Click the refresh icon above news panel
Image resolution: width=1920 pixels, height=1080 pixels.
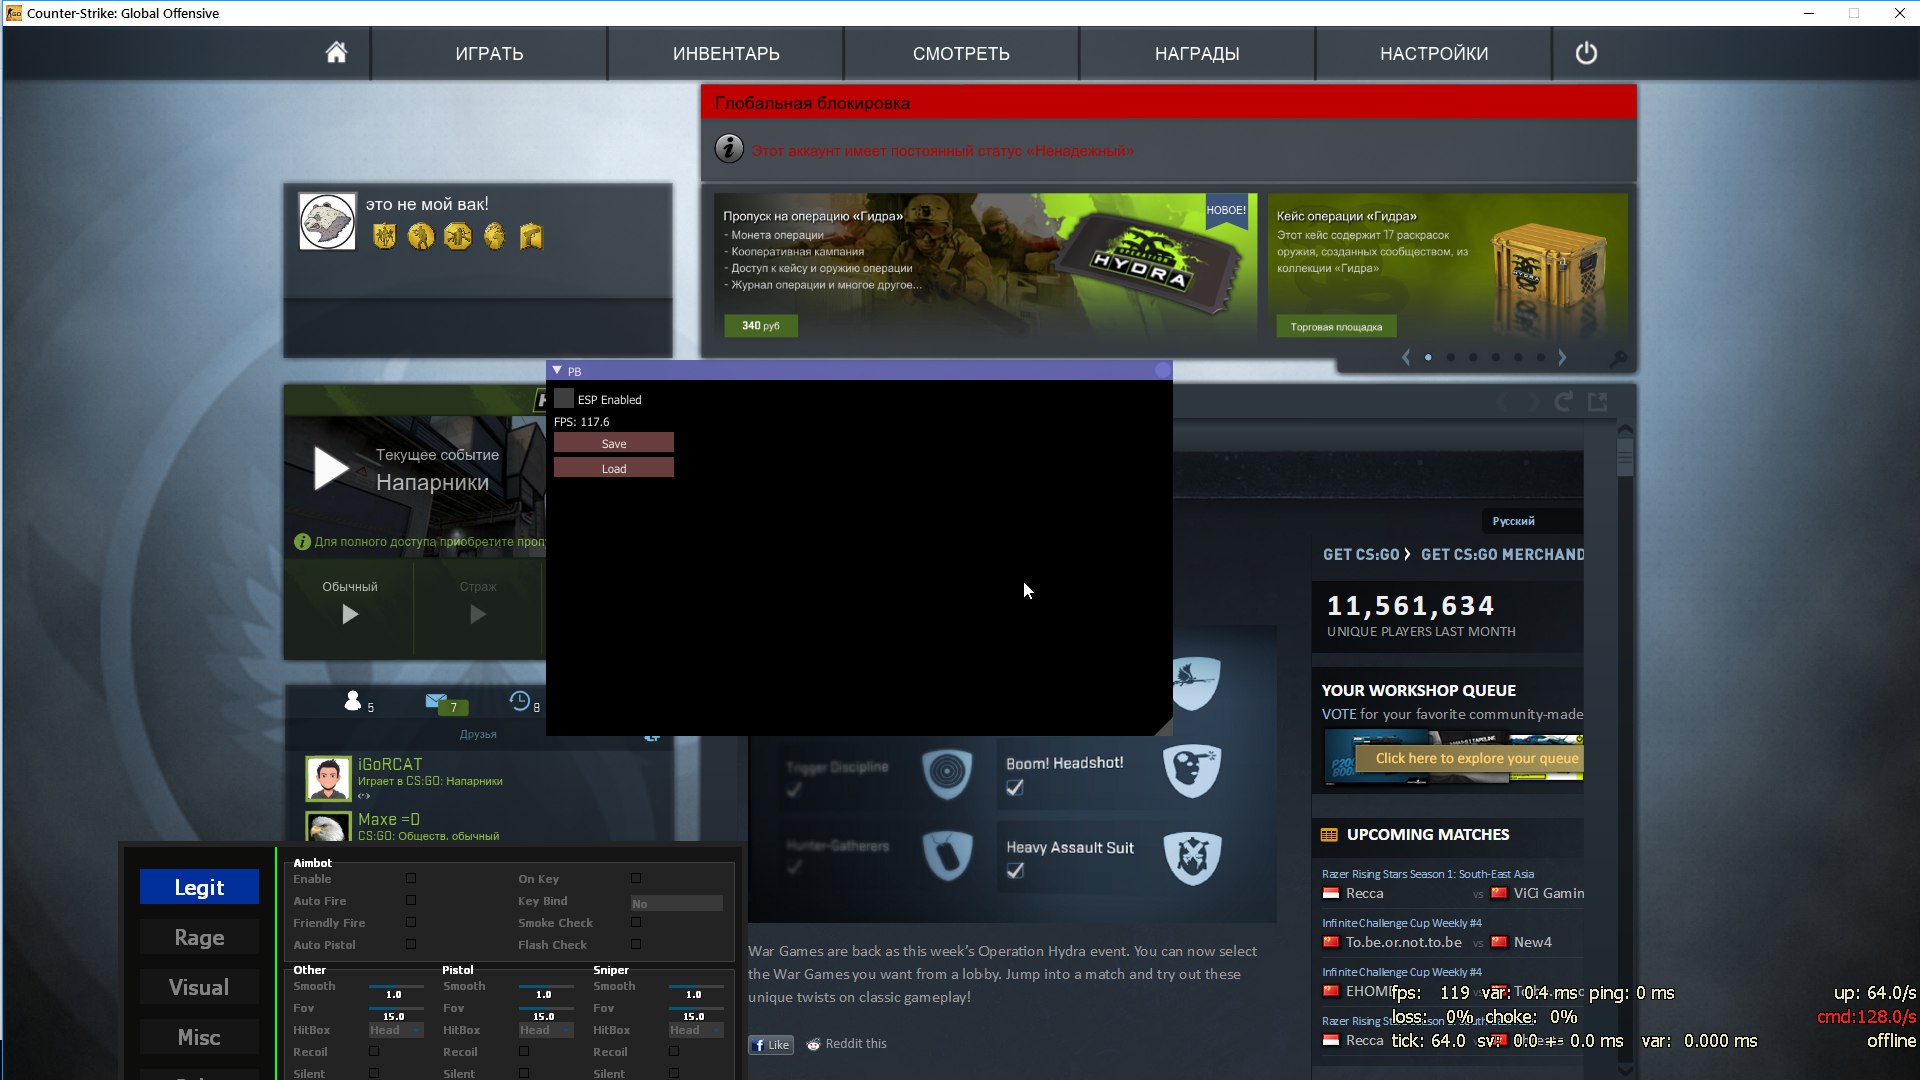[x=1564, y=401]
